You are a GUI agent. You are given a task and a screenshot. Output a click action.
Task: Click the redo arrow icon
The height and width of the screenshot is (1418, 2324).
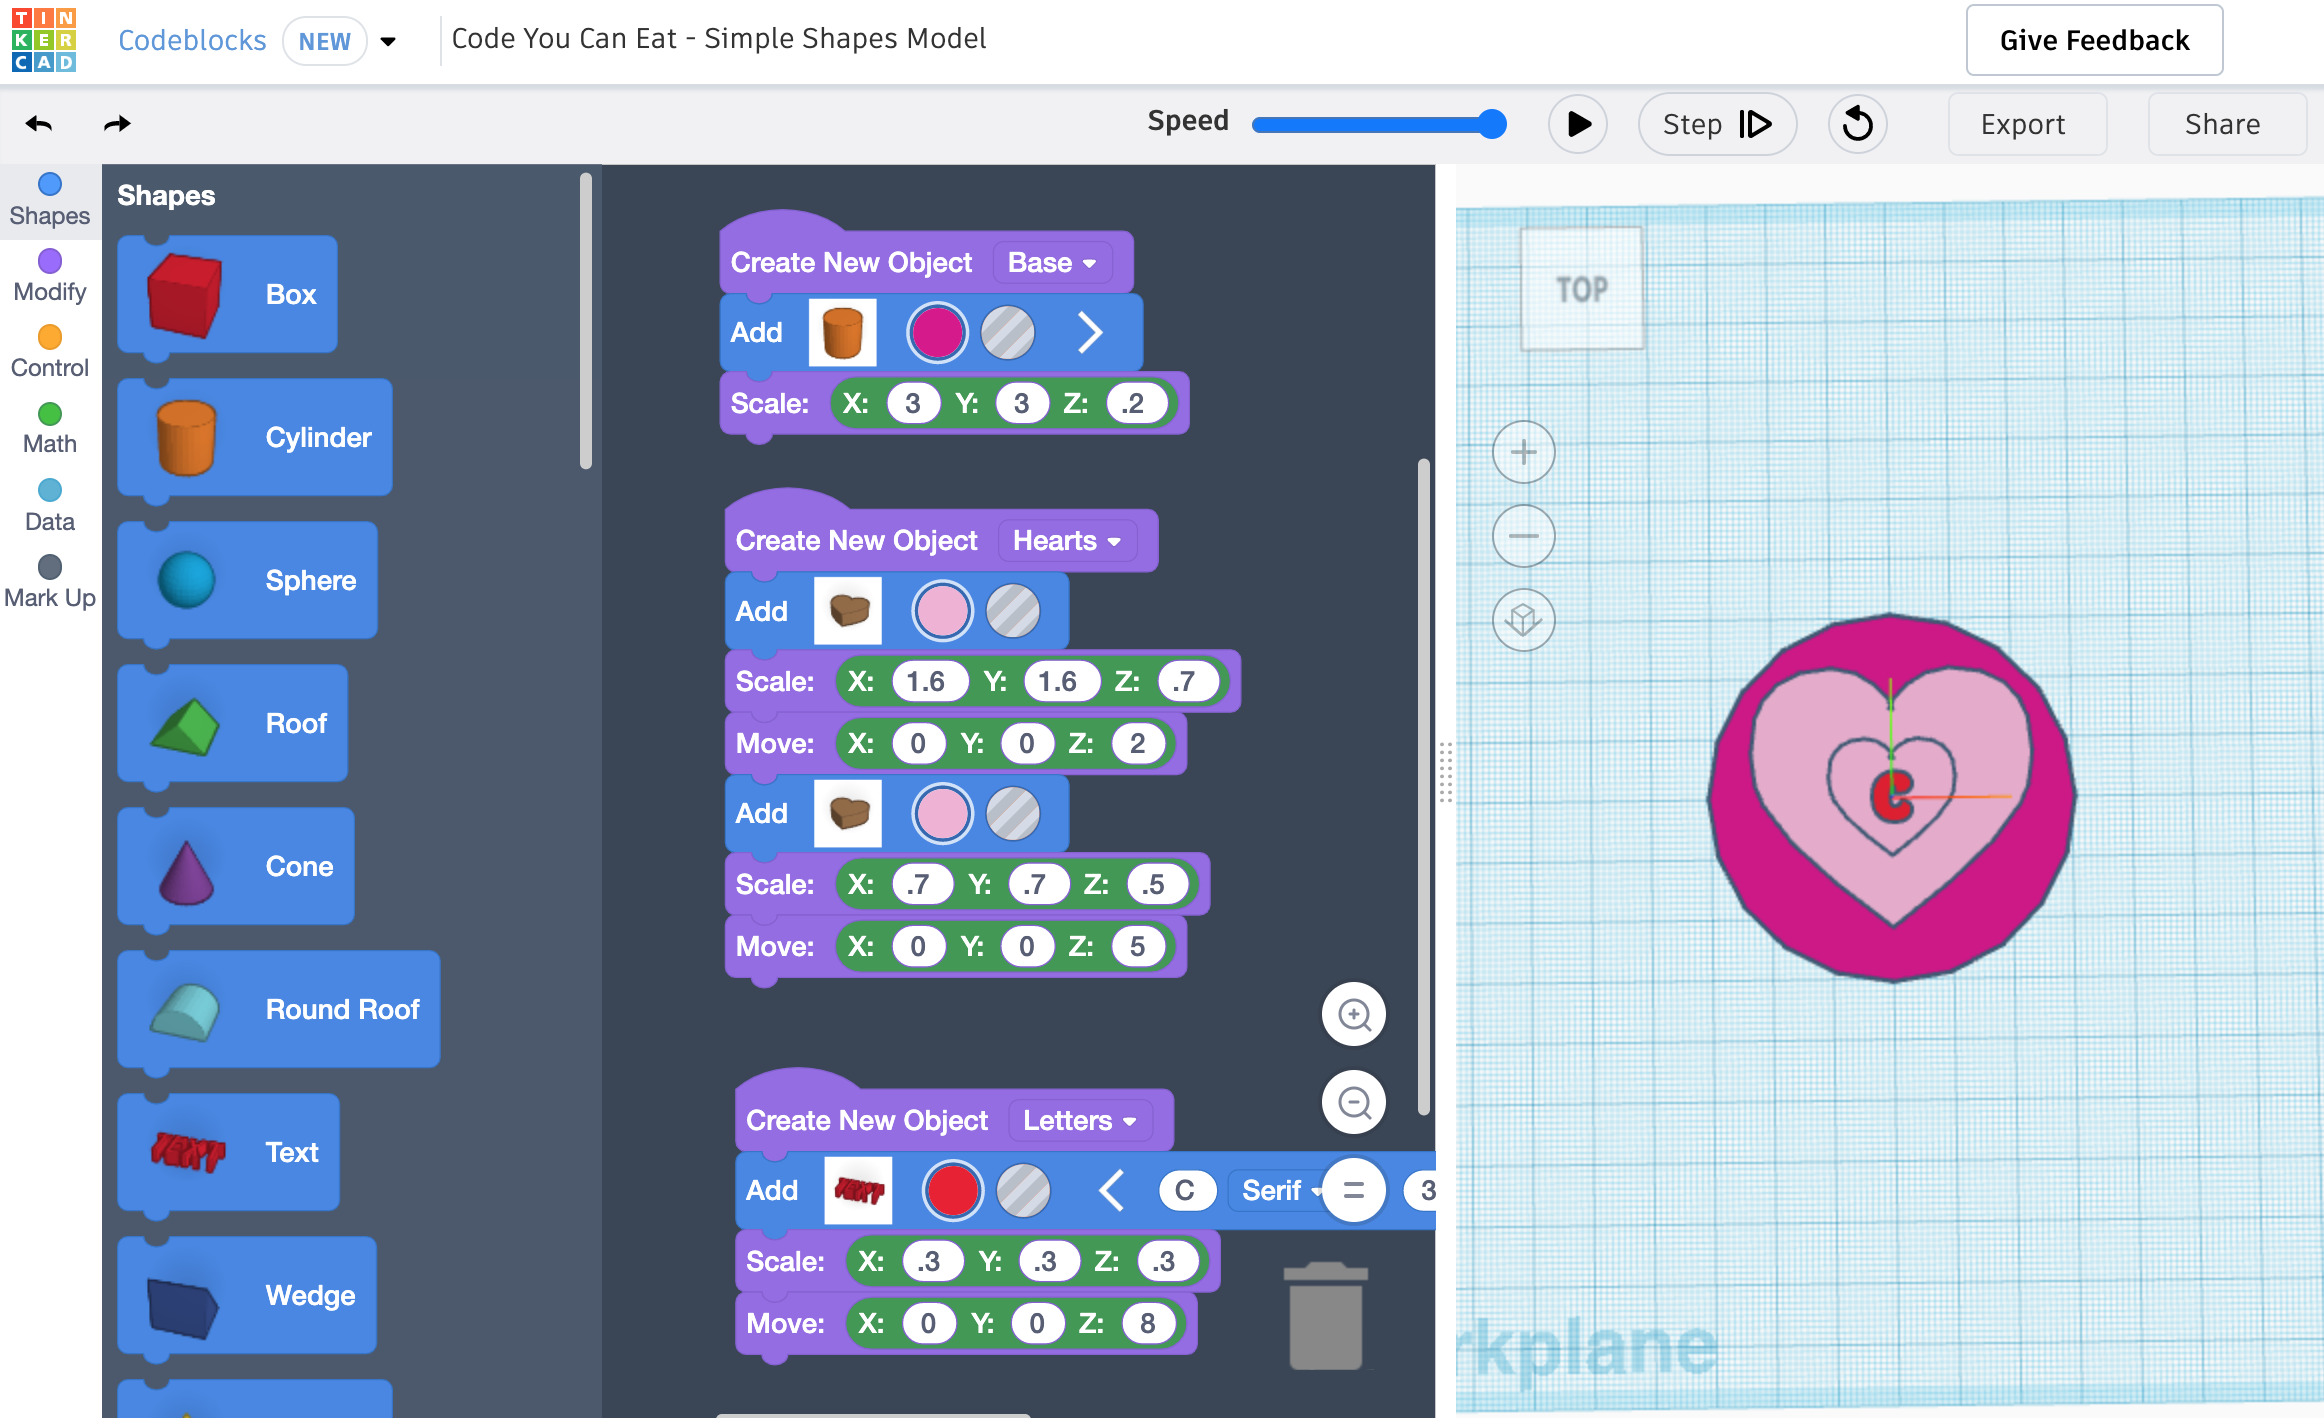click(x=117, y=124)
